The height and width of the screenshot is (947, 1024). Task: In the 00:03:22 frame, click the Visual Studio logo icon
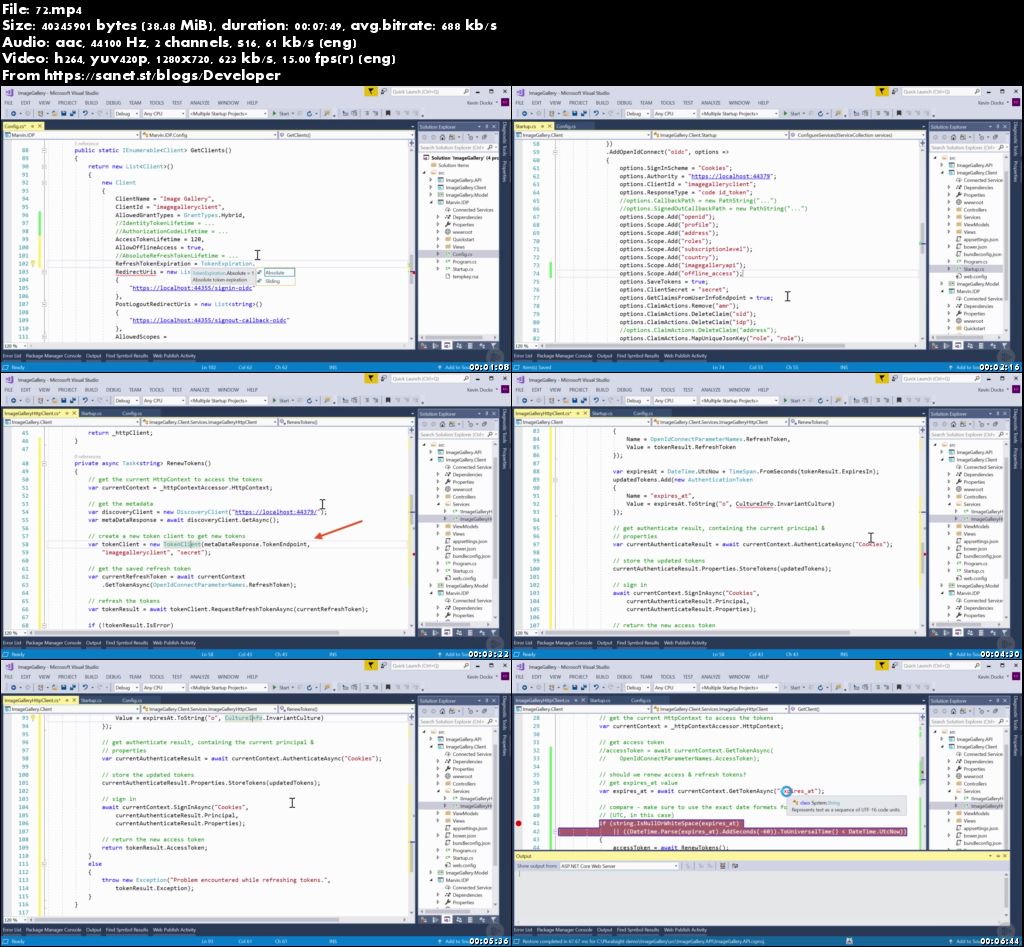(9, 379)
